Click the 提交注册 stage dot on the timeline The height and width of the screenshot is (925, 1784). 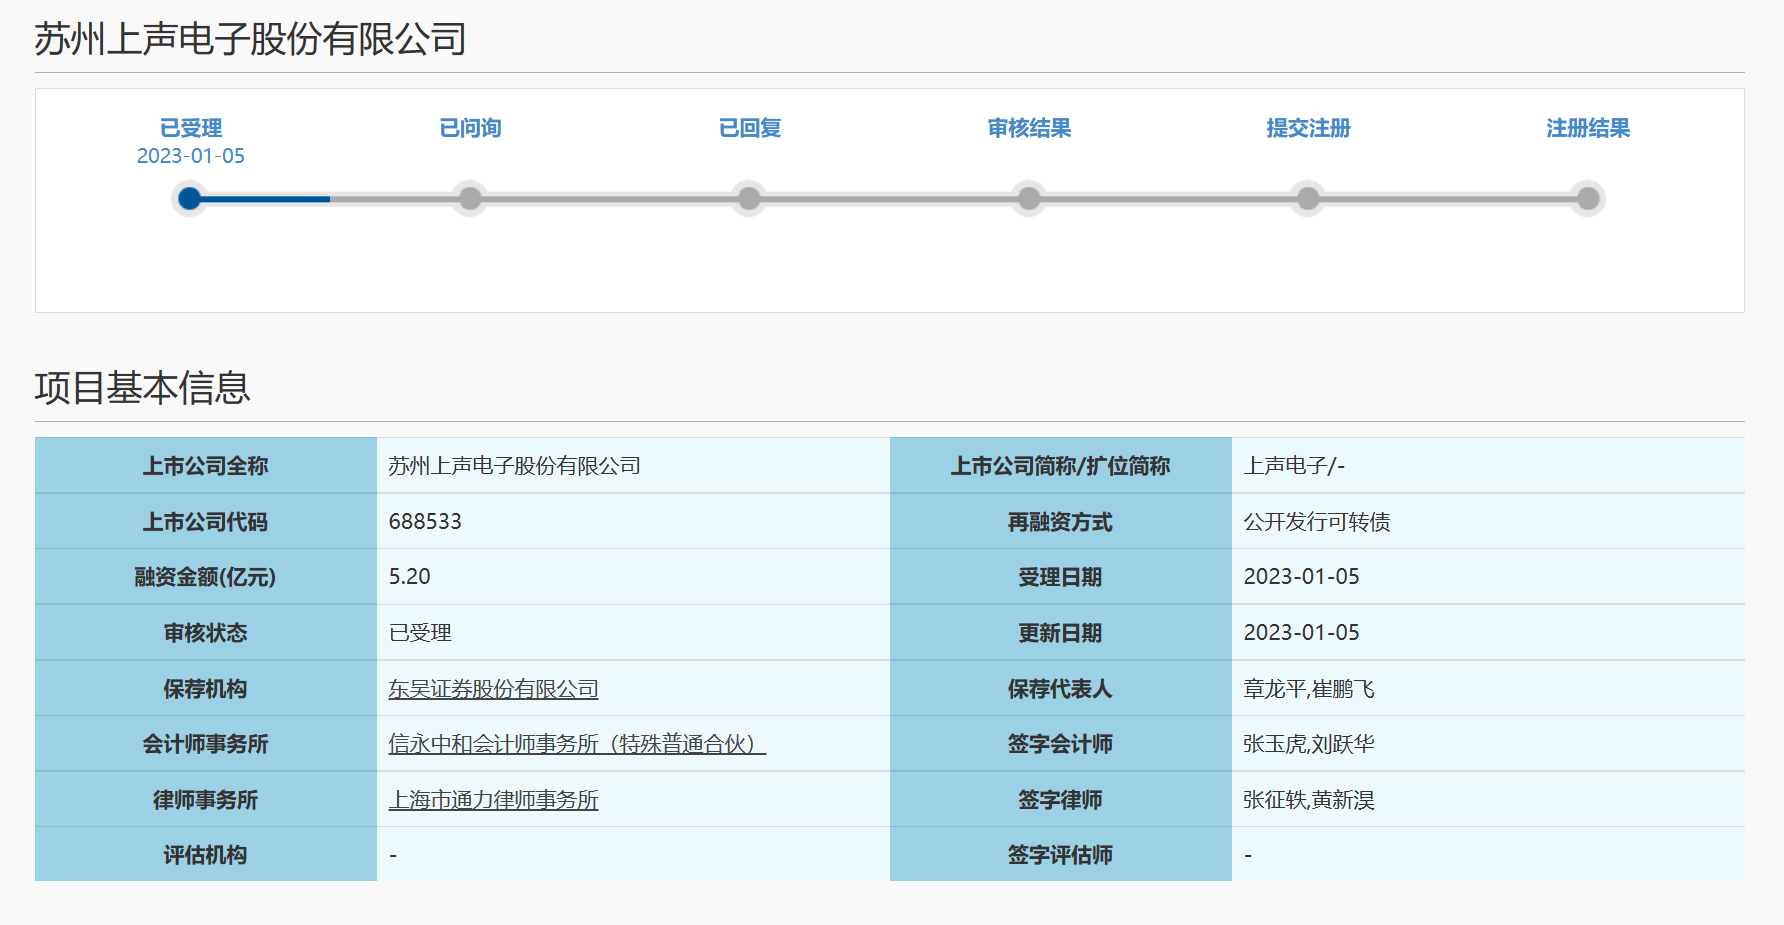1308,199
